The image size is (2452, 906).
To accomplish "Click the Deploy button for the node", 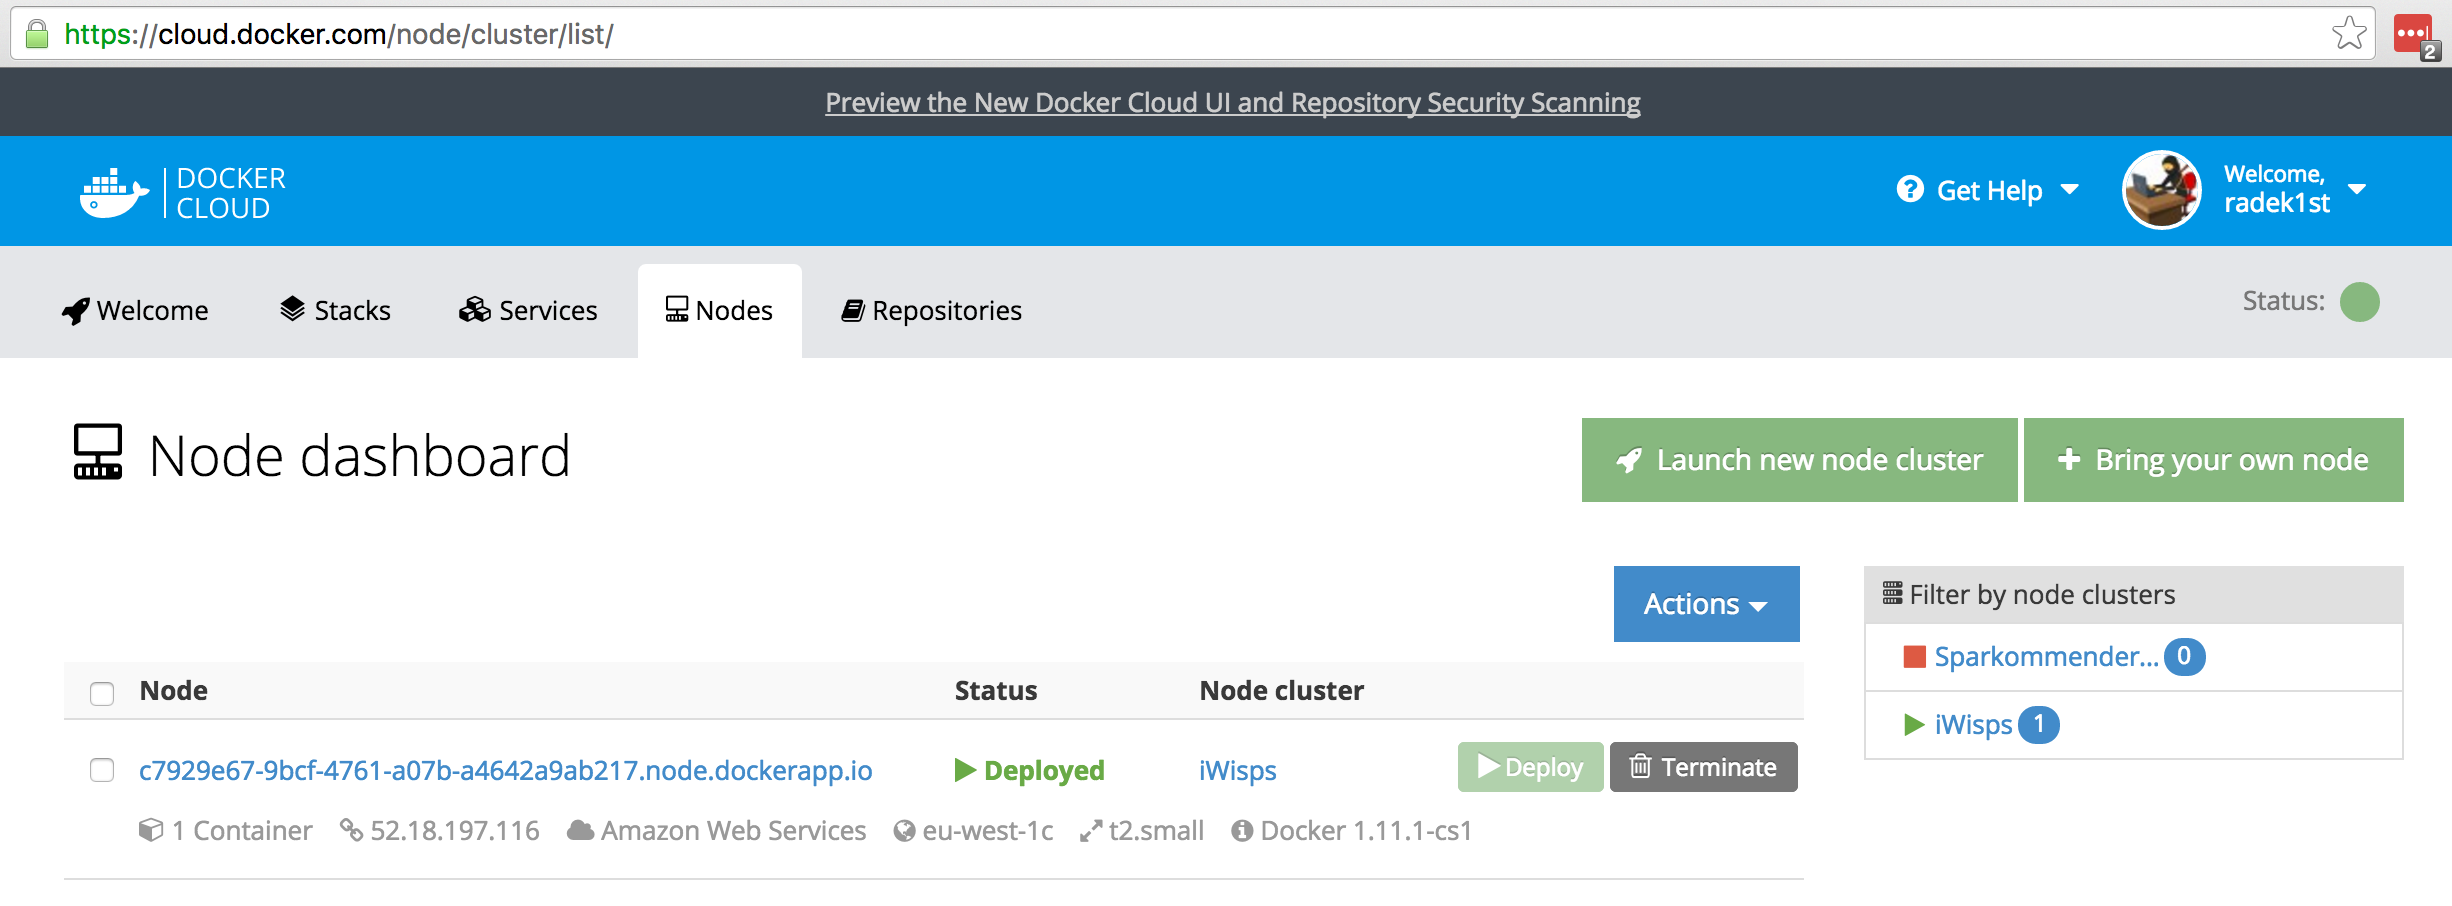I will click(1531, 767).
